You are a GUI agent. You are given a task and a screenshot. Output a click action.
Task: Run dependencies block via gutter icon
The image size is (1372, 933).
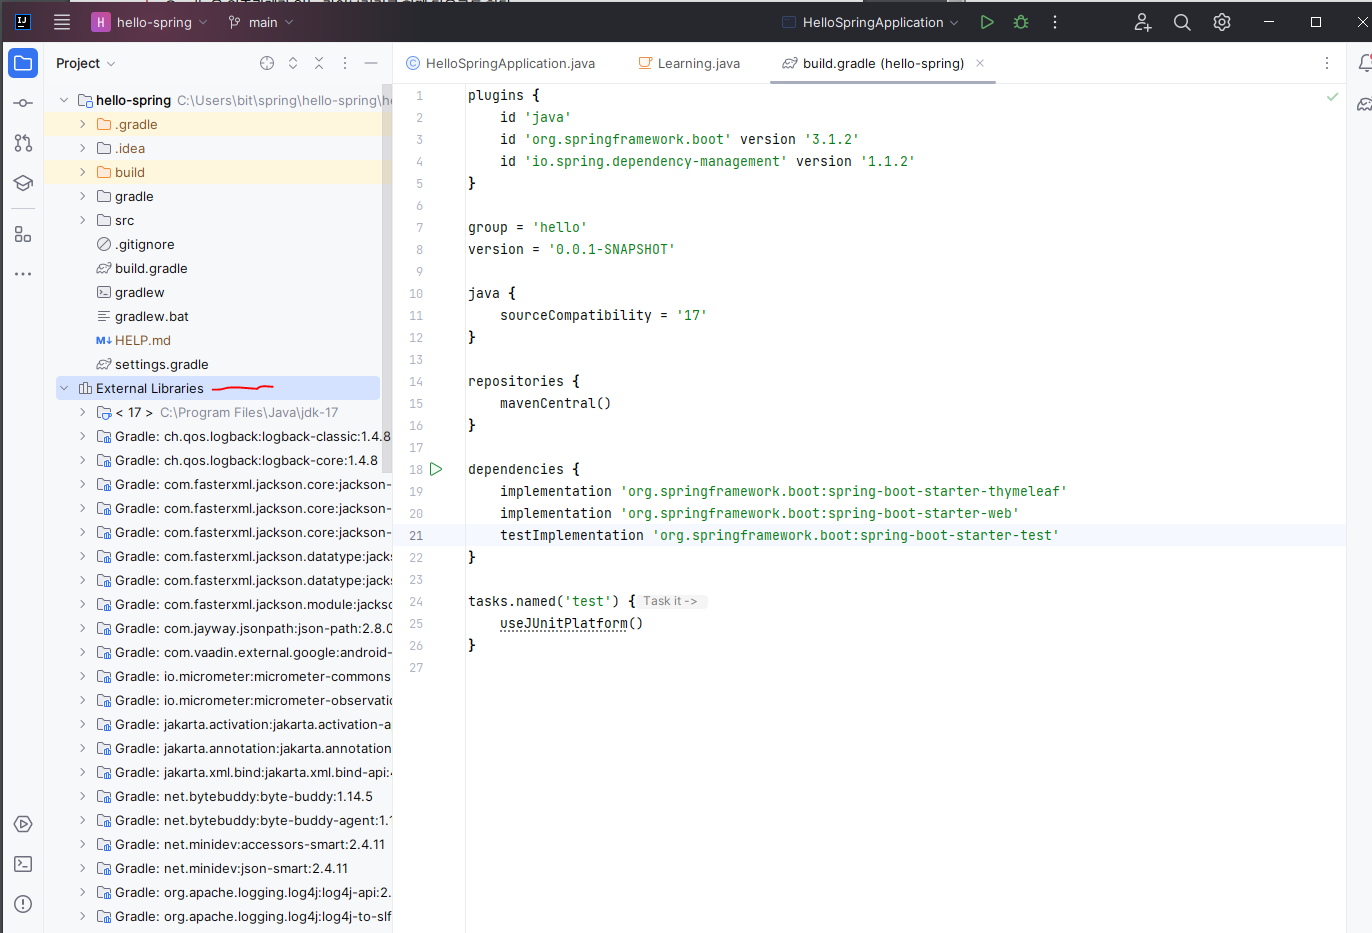coord(436,469)
